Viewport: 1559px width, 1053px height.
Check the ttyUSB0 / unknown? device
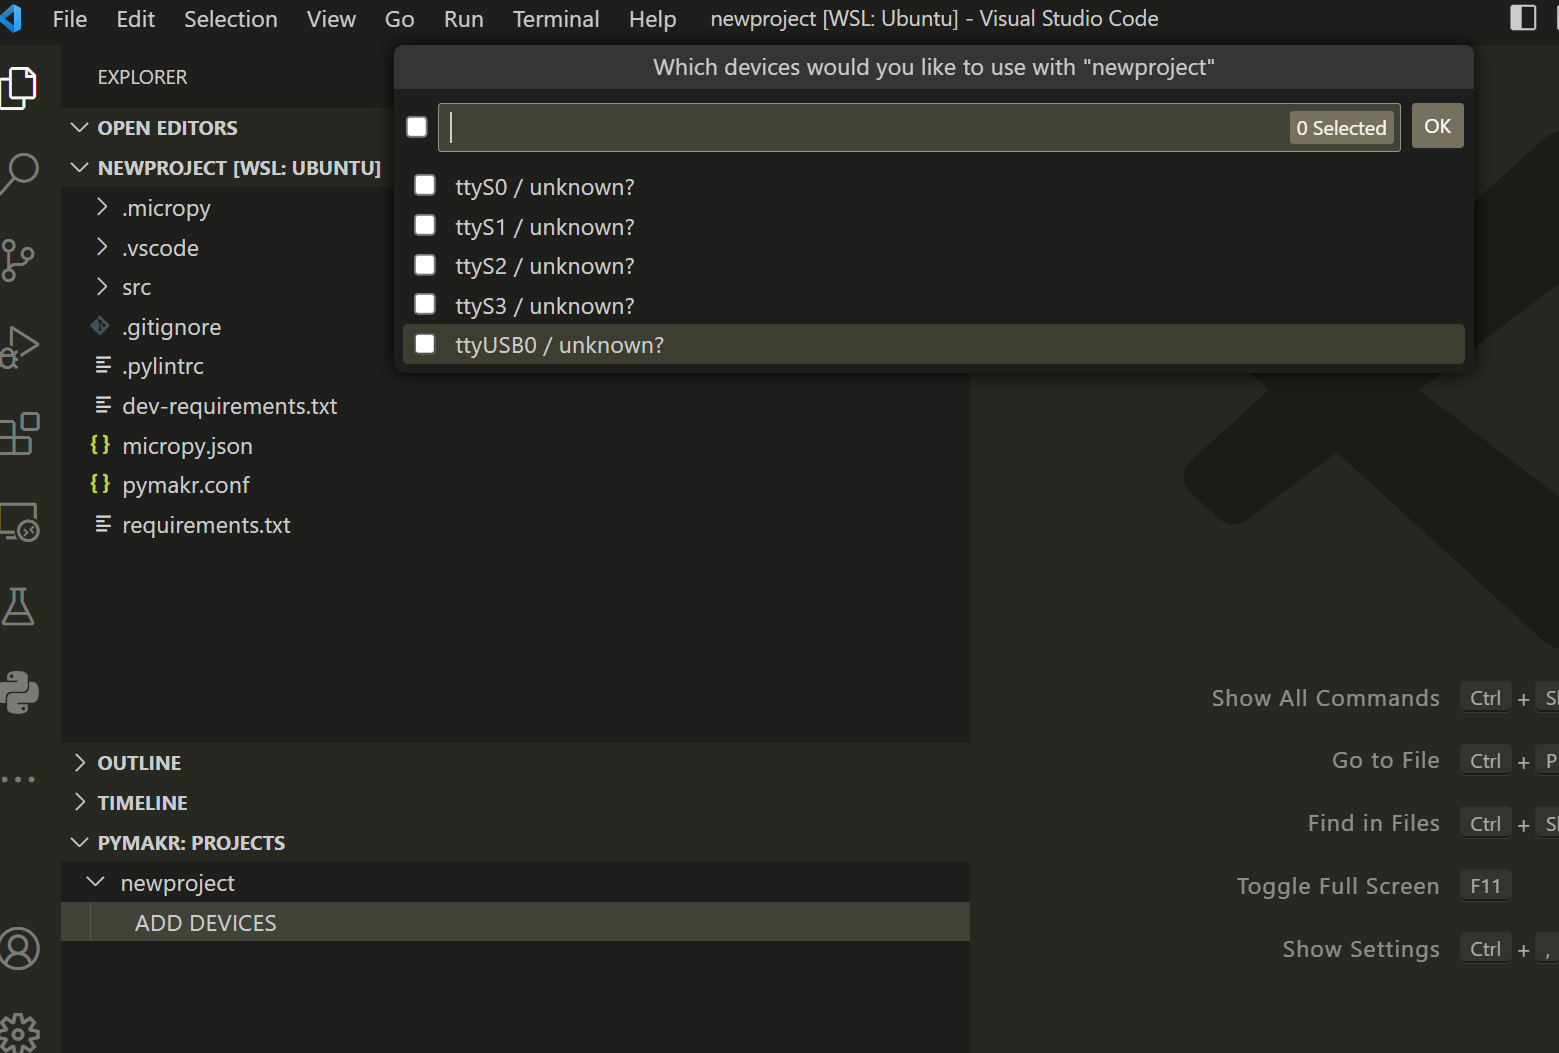pos(425,344)
